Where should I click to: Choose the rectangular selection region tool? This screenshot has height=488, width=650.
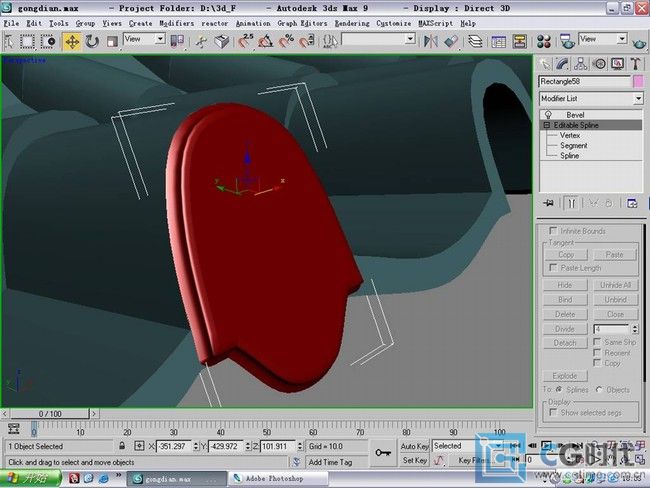click(x=27, y=41)
